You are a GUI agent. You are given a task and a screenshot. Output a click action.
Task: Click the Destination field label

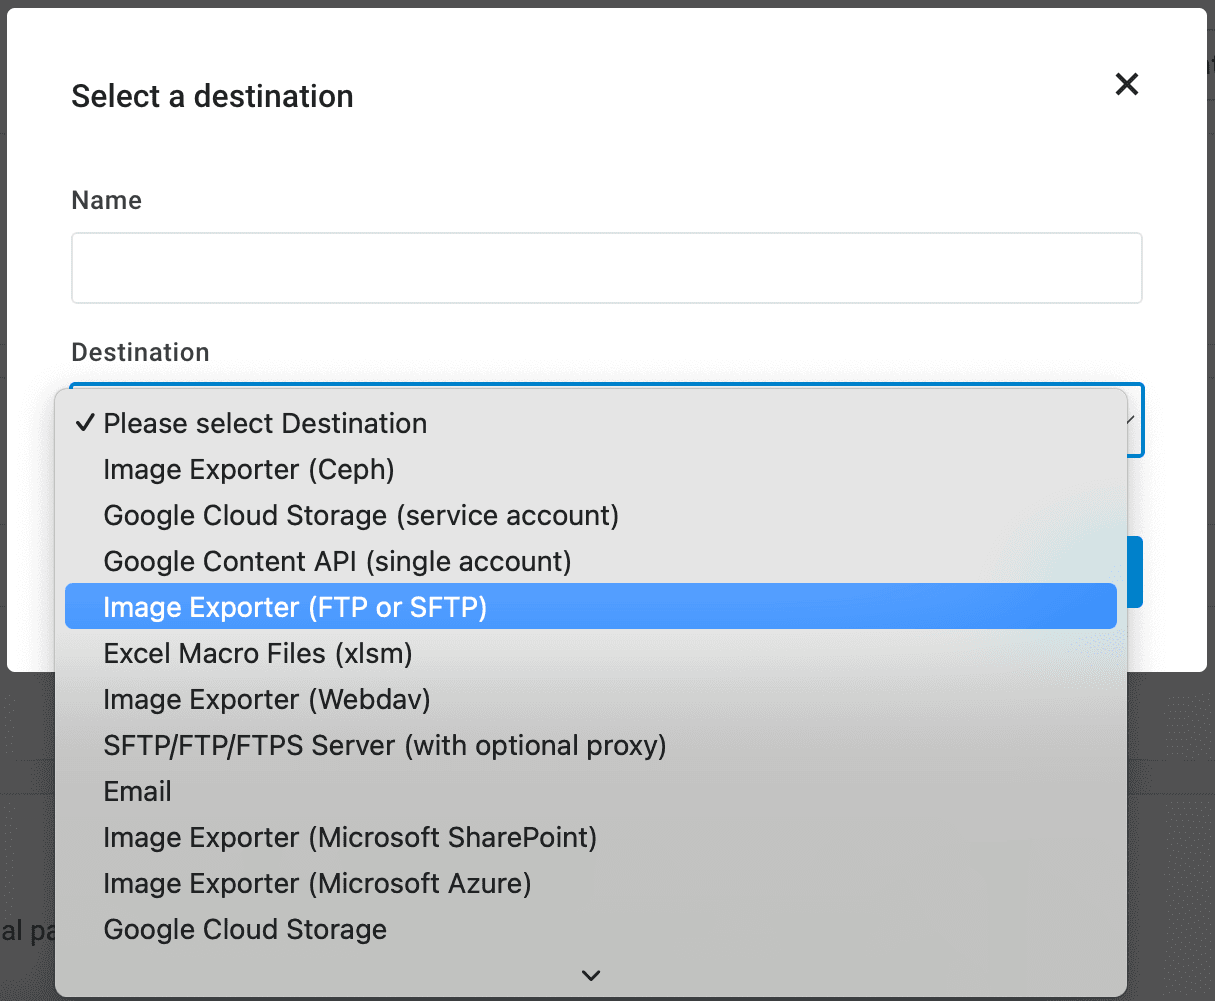coord(140,353)
